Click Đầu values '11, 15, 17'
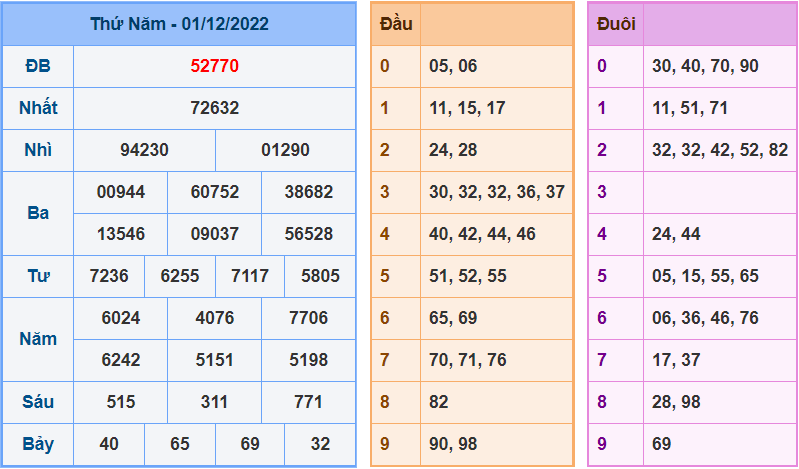Image resolution: width=799 pixels, height=469 pixels. (x=467, y=108)
